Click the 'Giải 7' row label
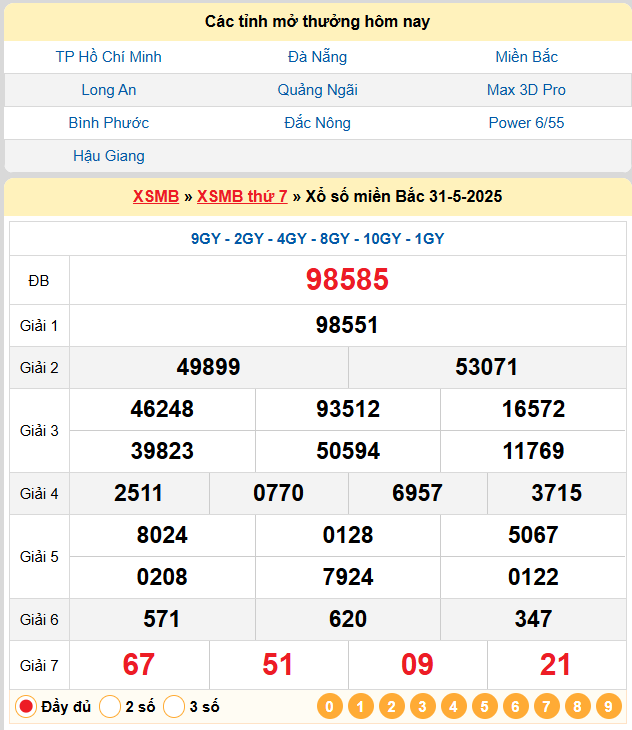Image resolution: width=632 pixels, height=730 pixels. (x=39, y=666)
